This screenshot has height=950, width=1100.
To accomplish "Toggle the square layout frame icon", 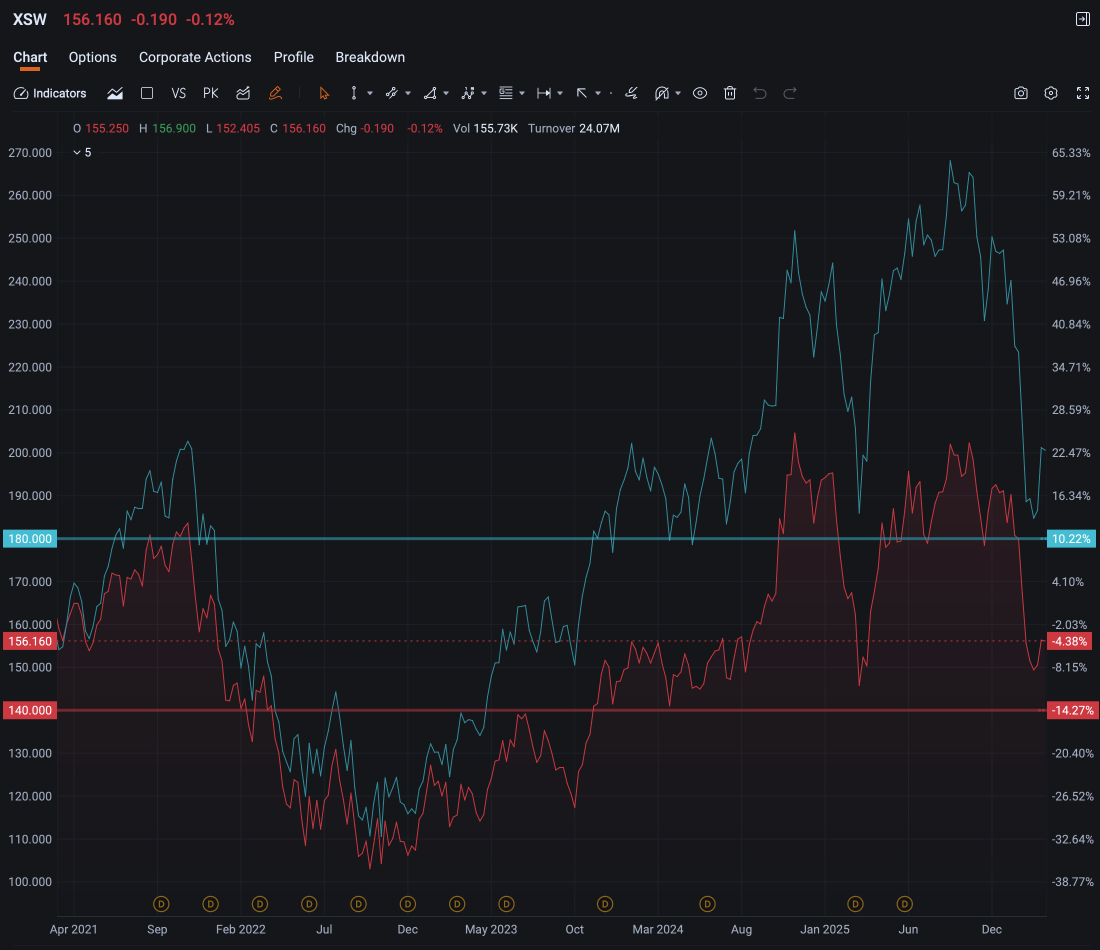I will tap(147, 93).
